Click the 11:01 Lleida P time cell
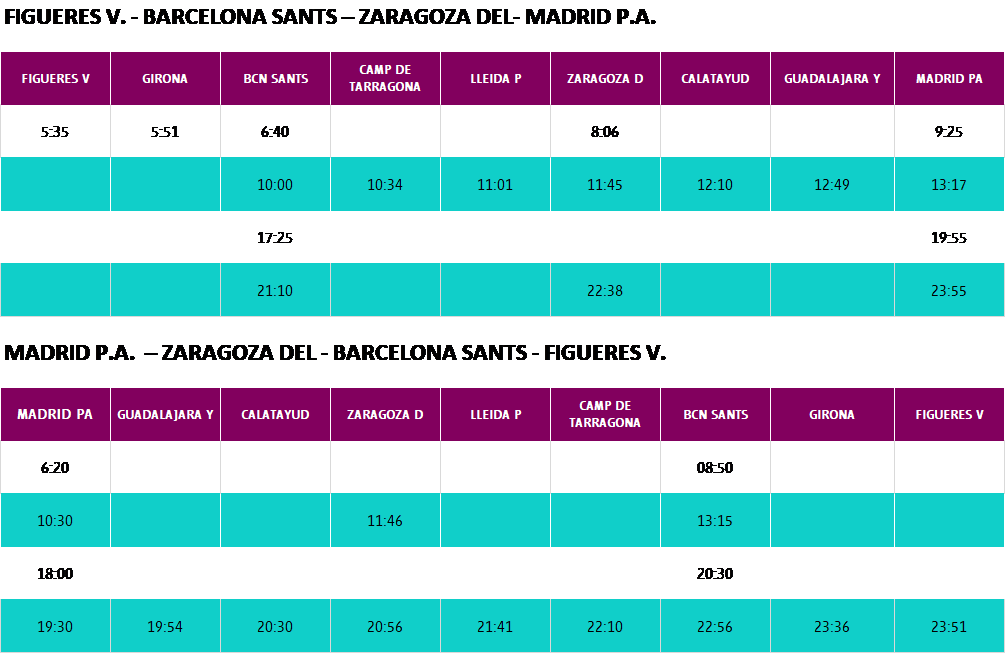Viewport: 1006px width, 654px height. [495, 185]
